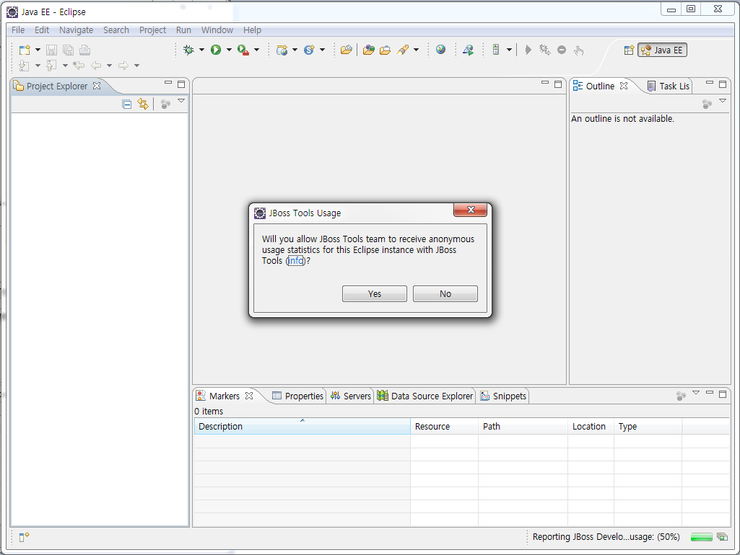
Task: Open the New wizard dropdown arrow
Action: [x=38, y=50]
